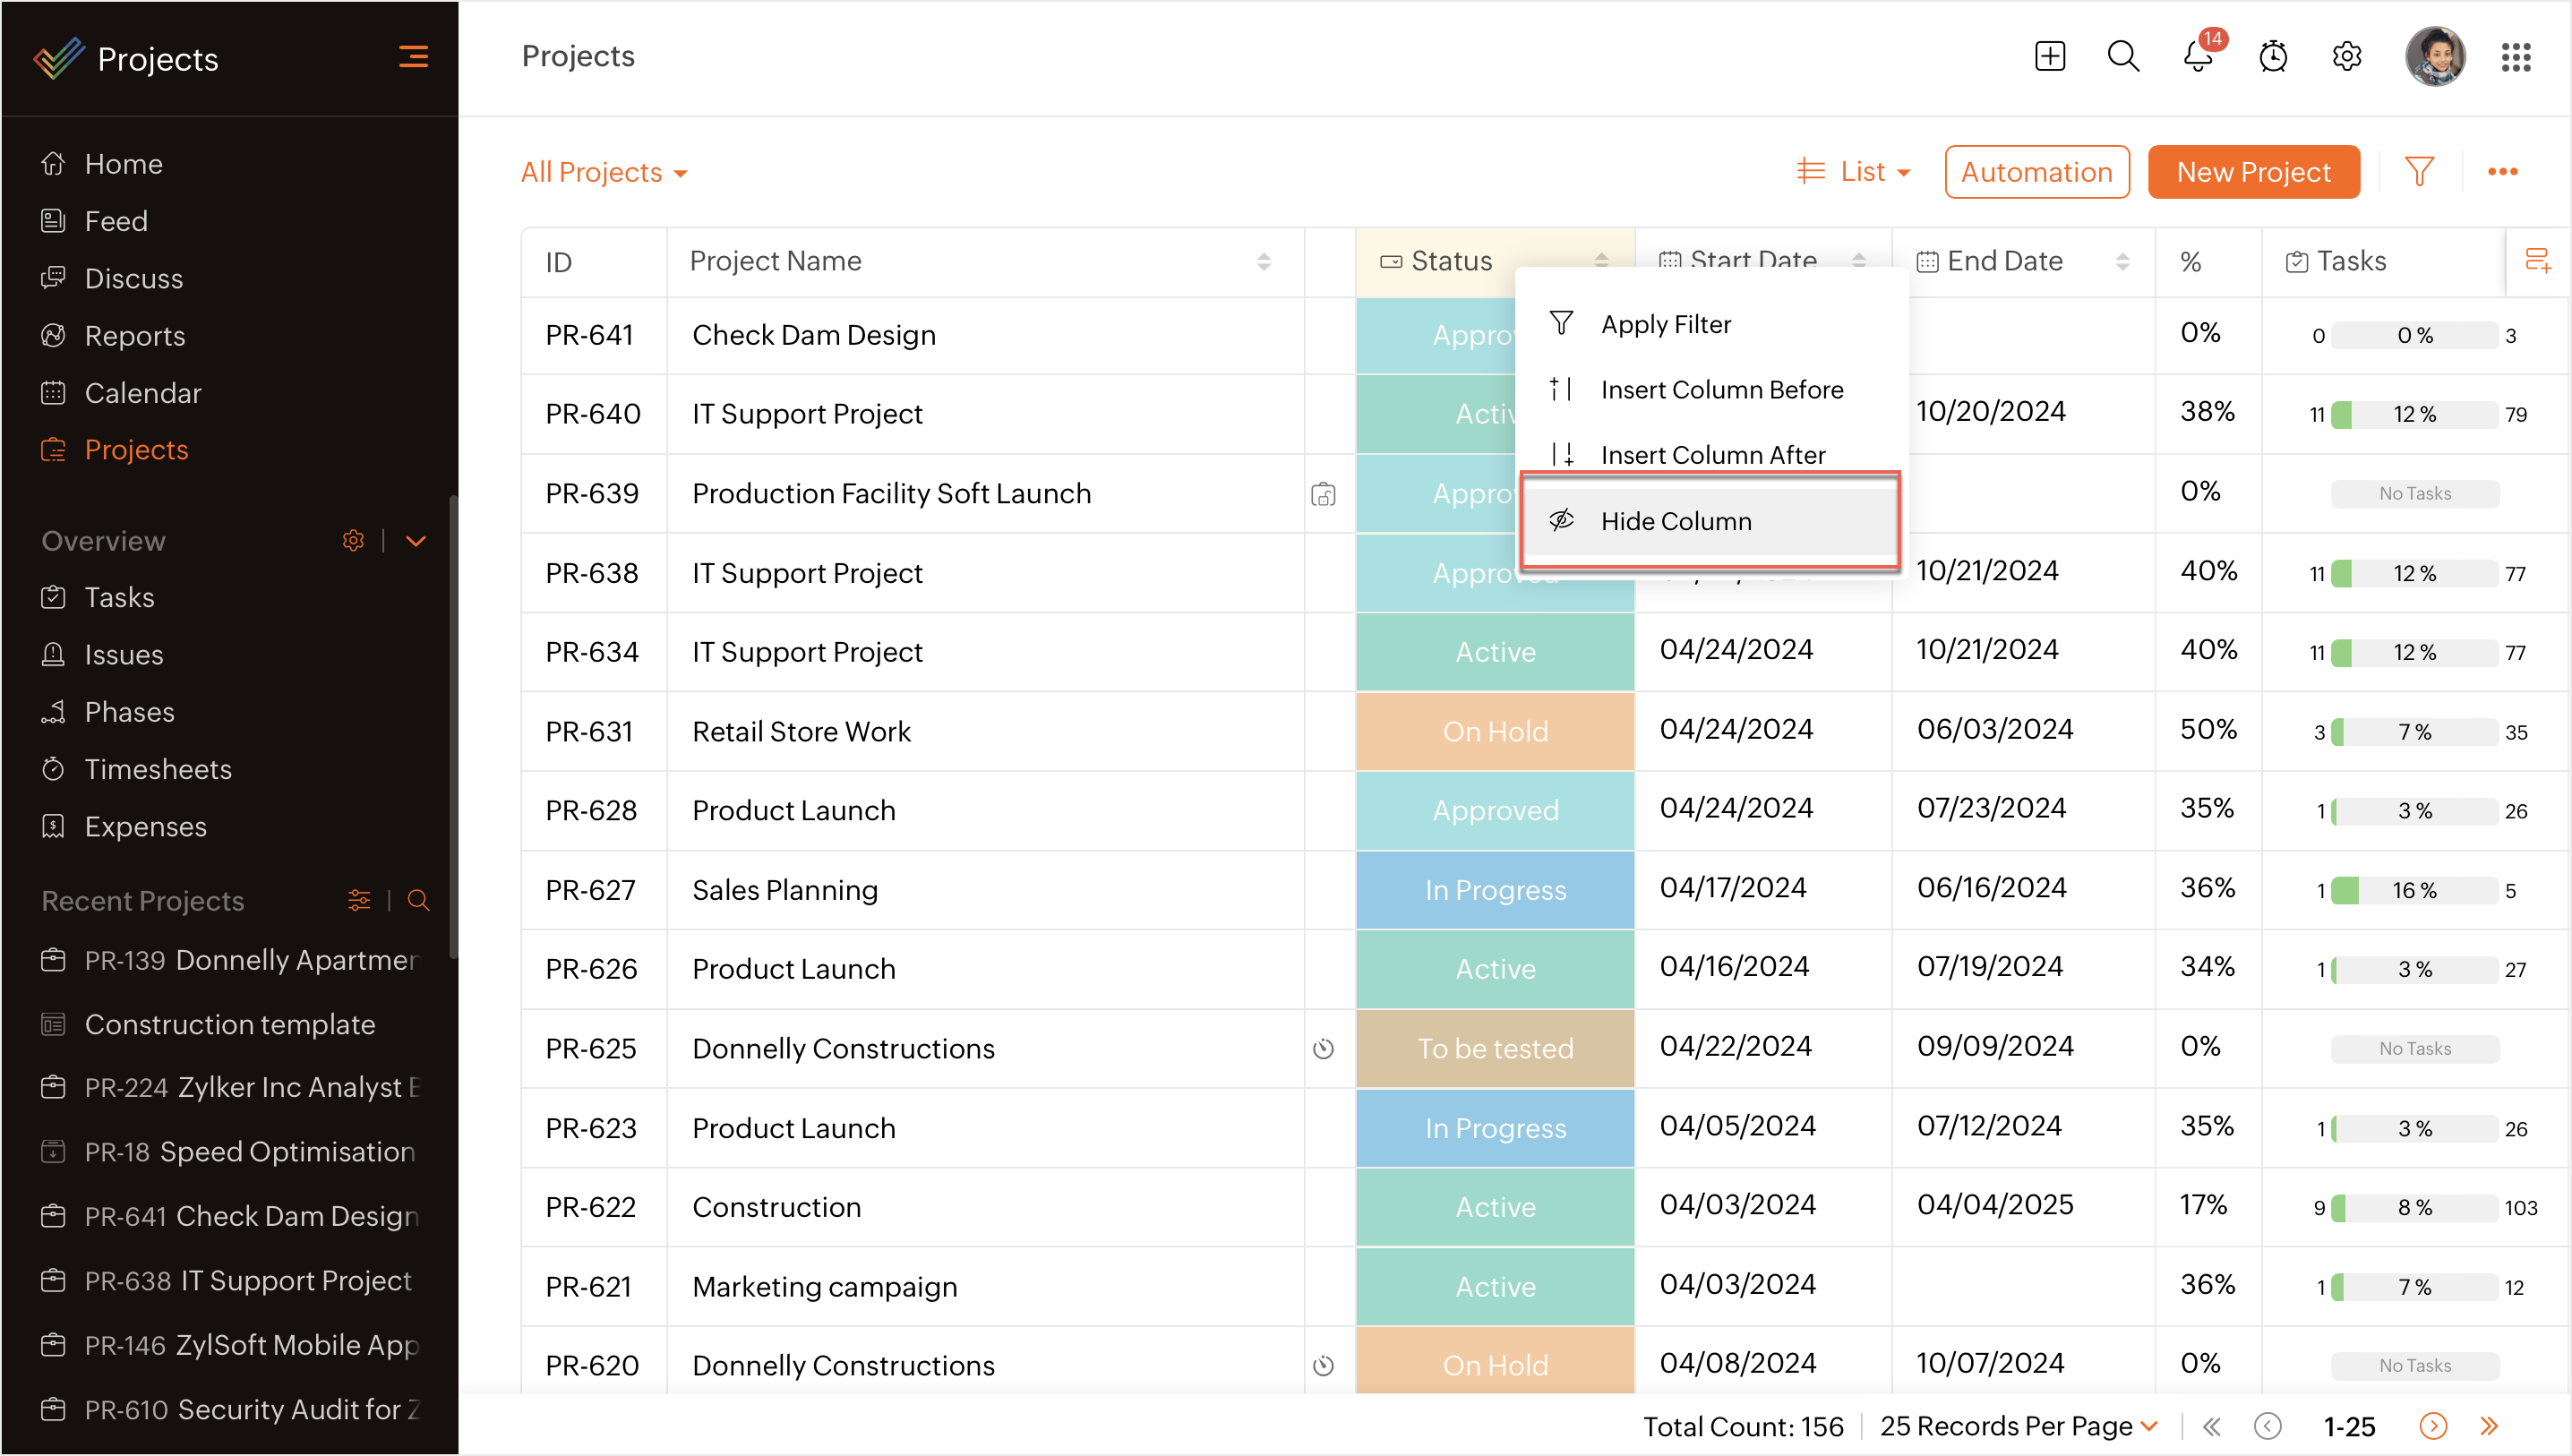2572x1456 pixels.
Task: Toggle Project Name column sort arrows
Action: (x=1263, y=262)
